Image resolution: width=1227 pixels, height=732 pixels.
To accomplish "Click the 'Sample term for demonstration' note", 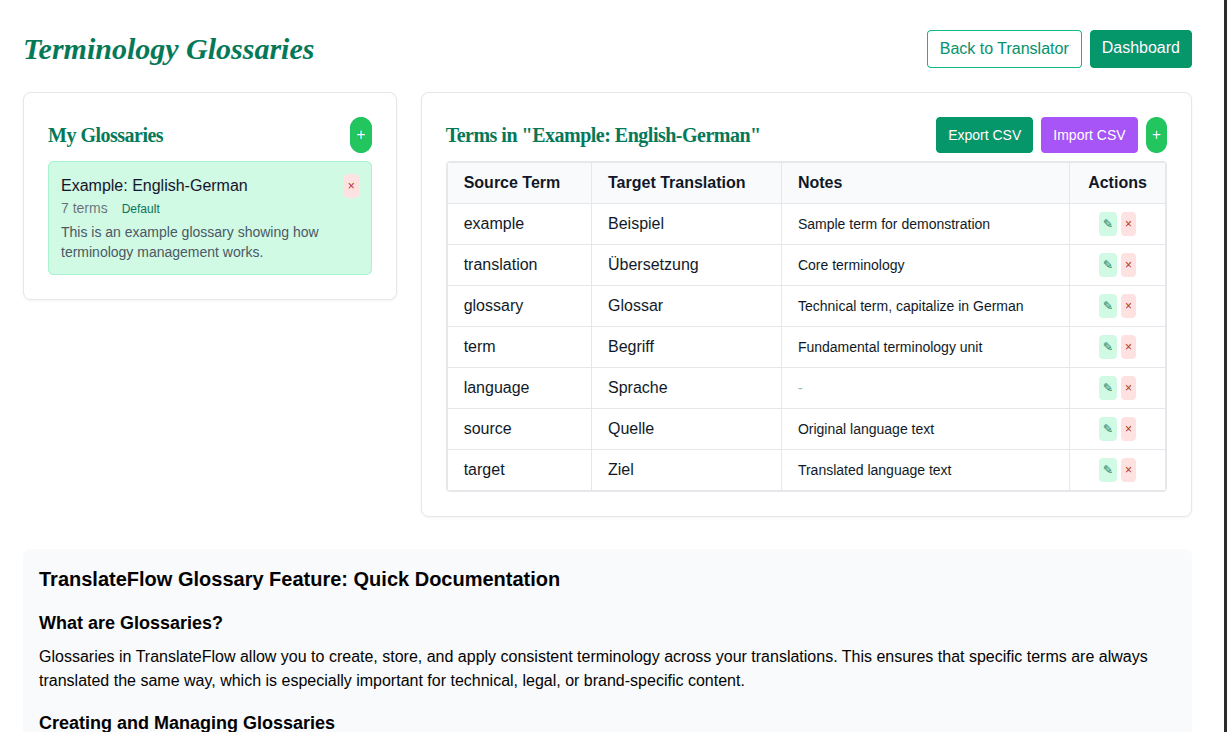I will pos(894,224).
